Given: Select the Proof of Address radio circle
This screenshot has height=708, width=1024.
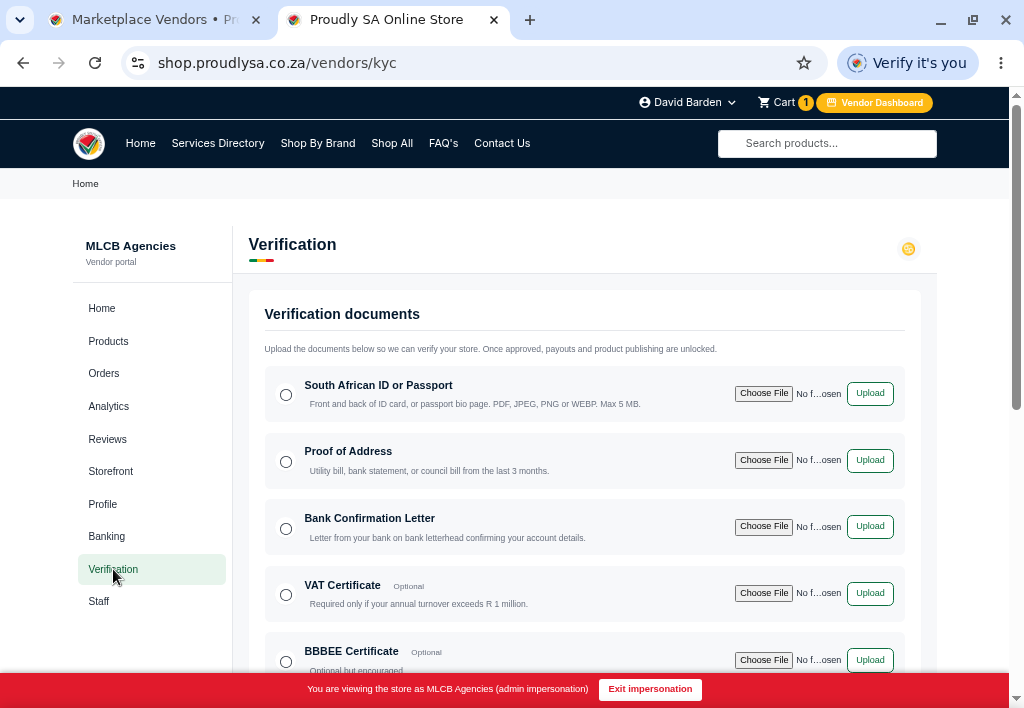Looking at the screenshot, I should click(286, 462).
